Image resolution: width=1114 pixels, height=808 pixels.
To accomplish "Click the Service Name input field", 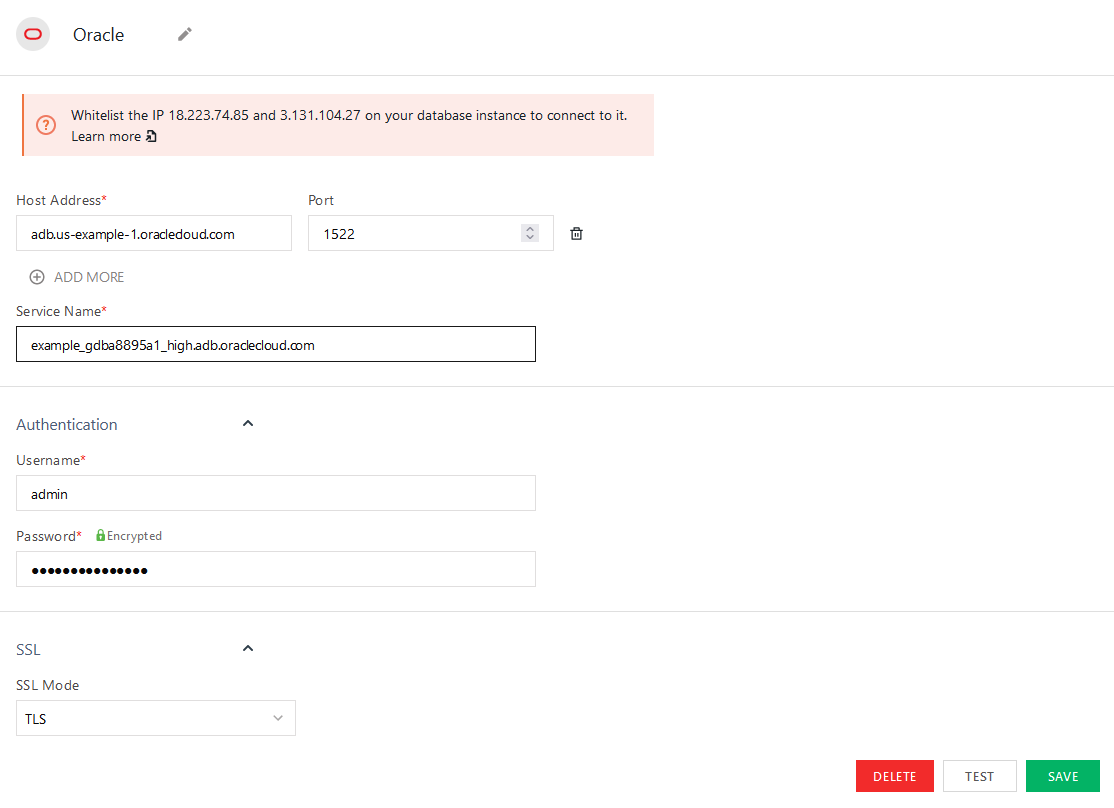I will click(276, 344).
